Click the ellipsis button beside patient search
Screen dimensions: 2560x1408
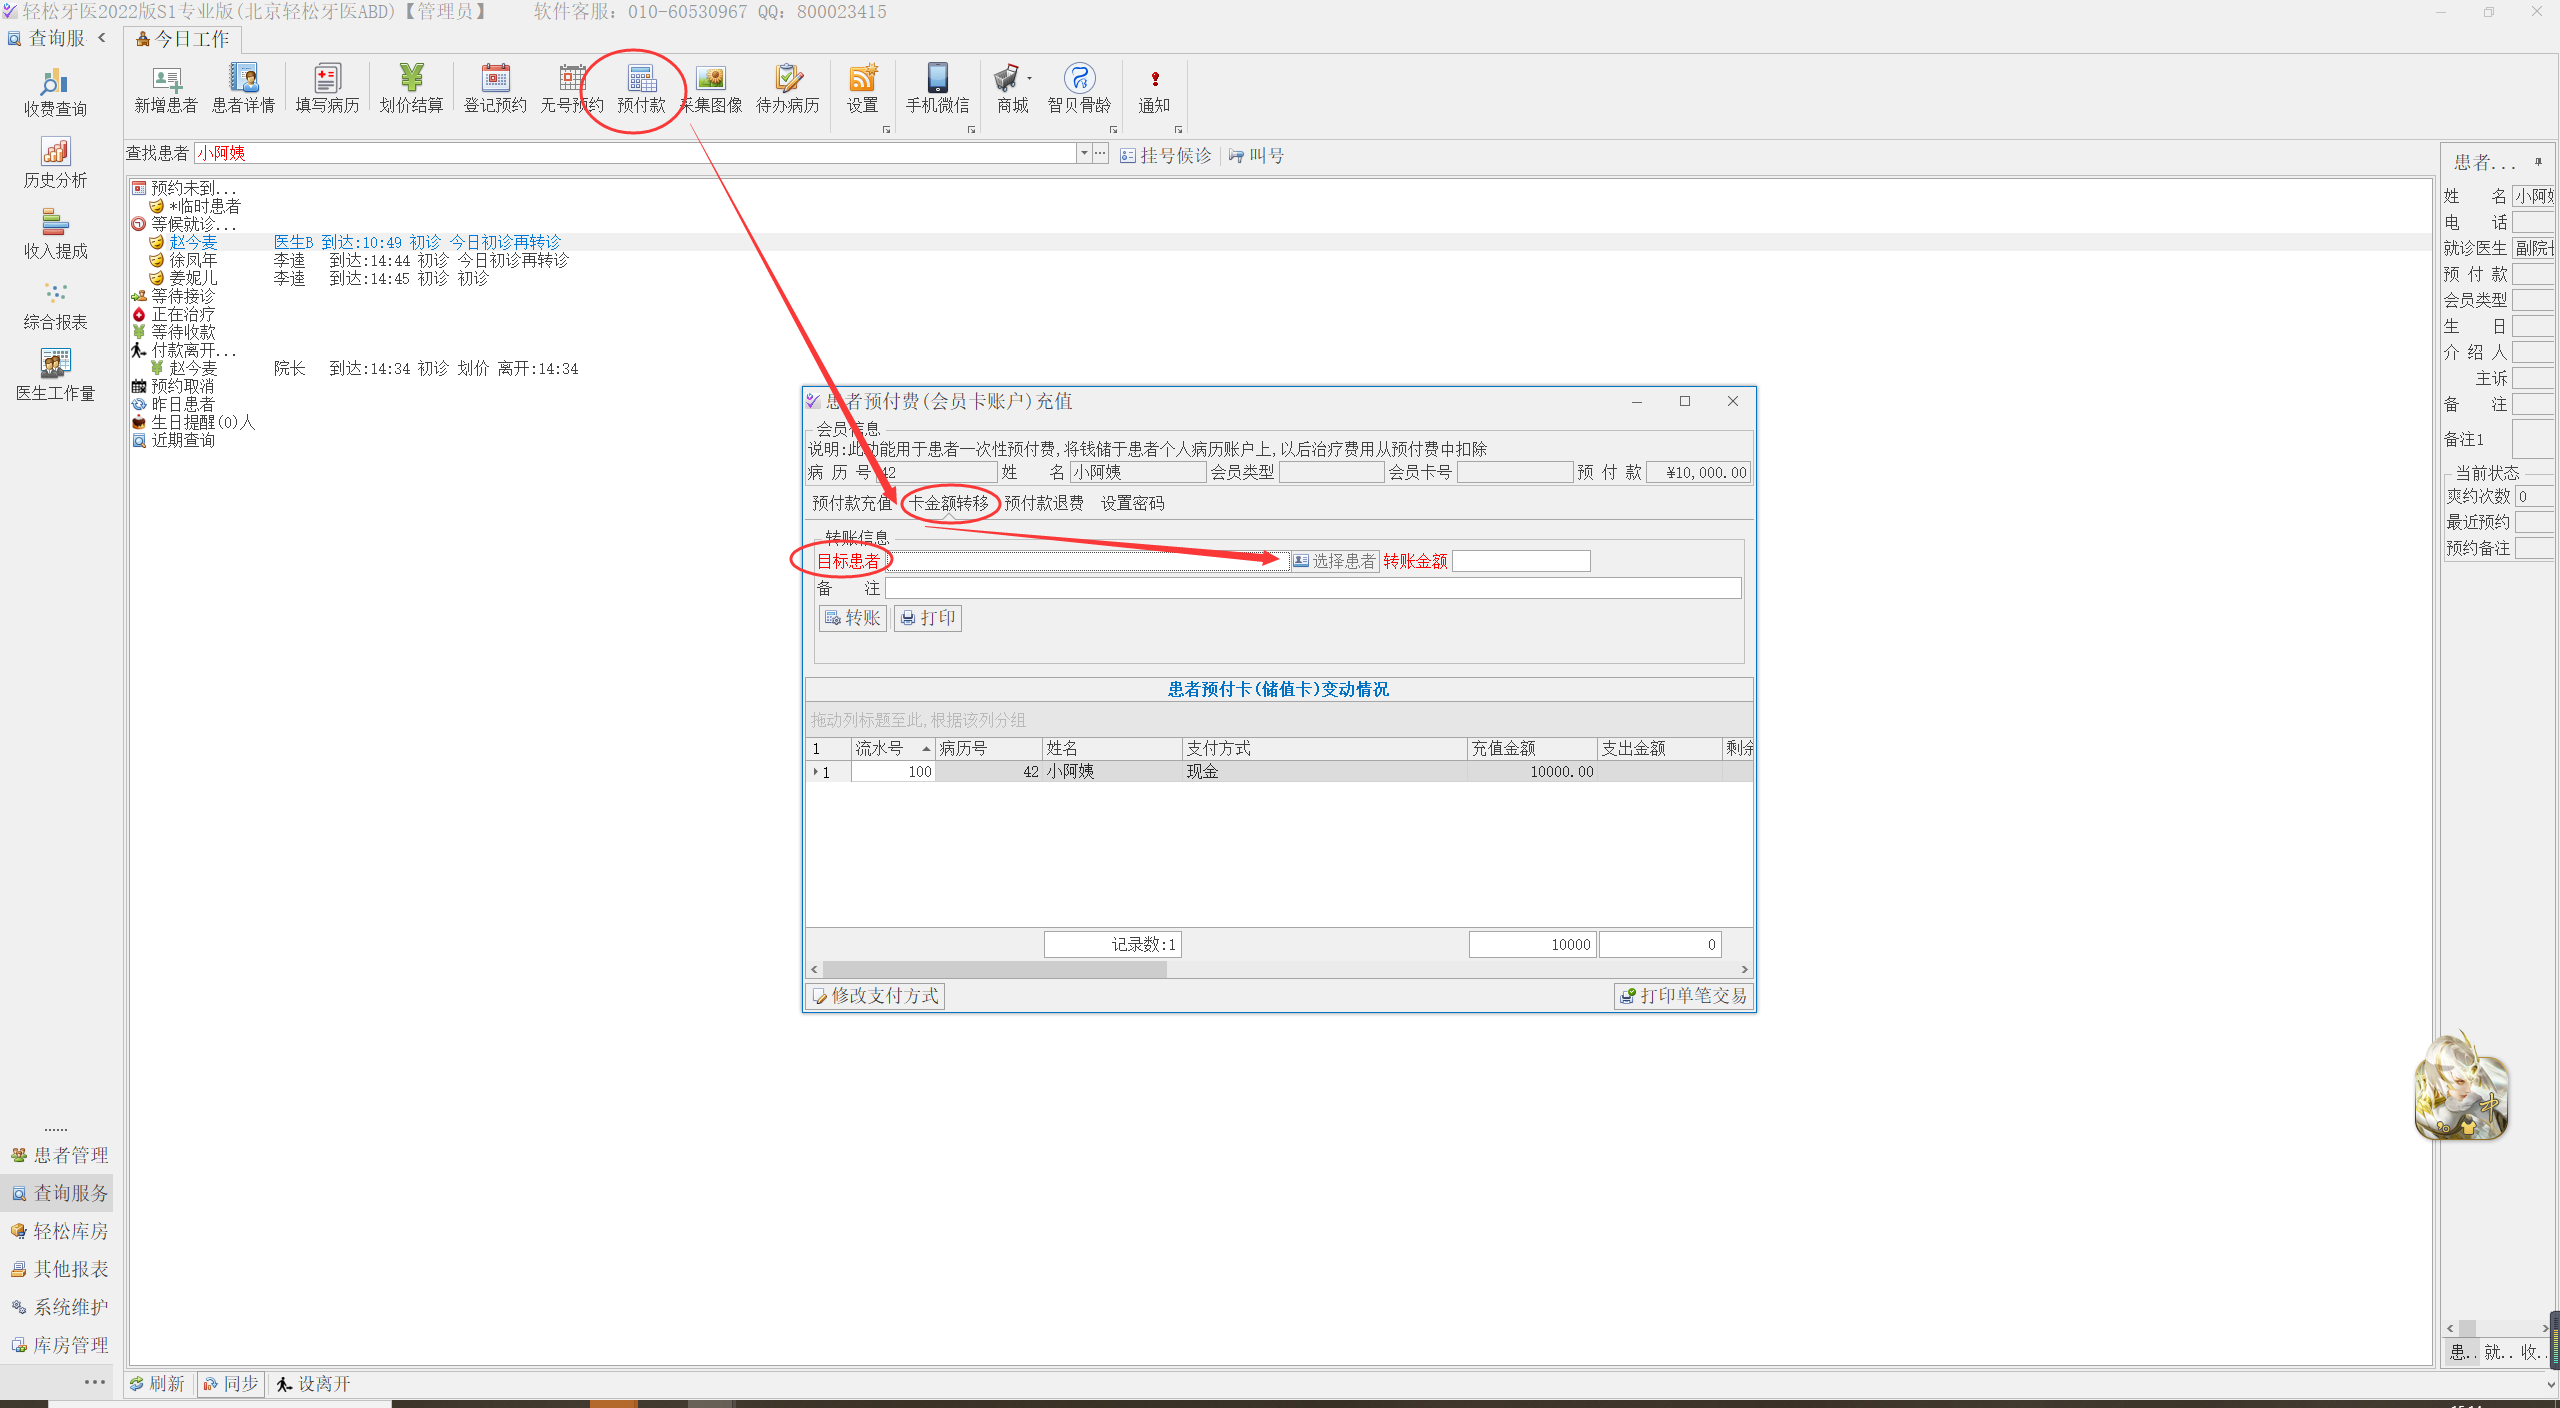(1100, 153)
